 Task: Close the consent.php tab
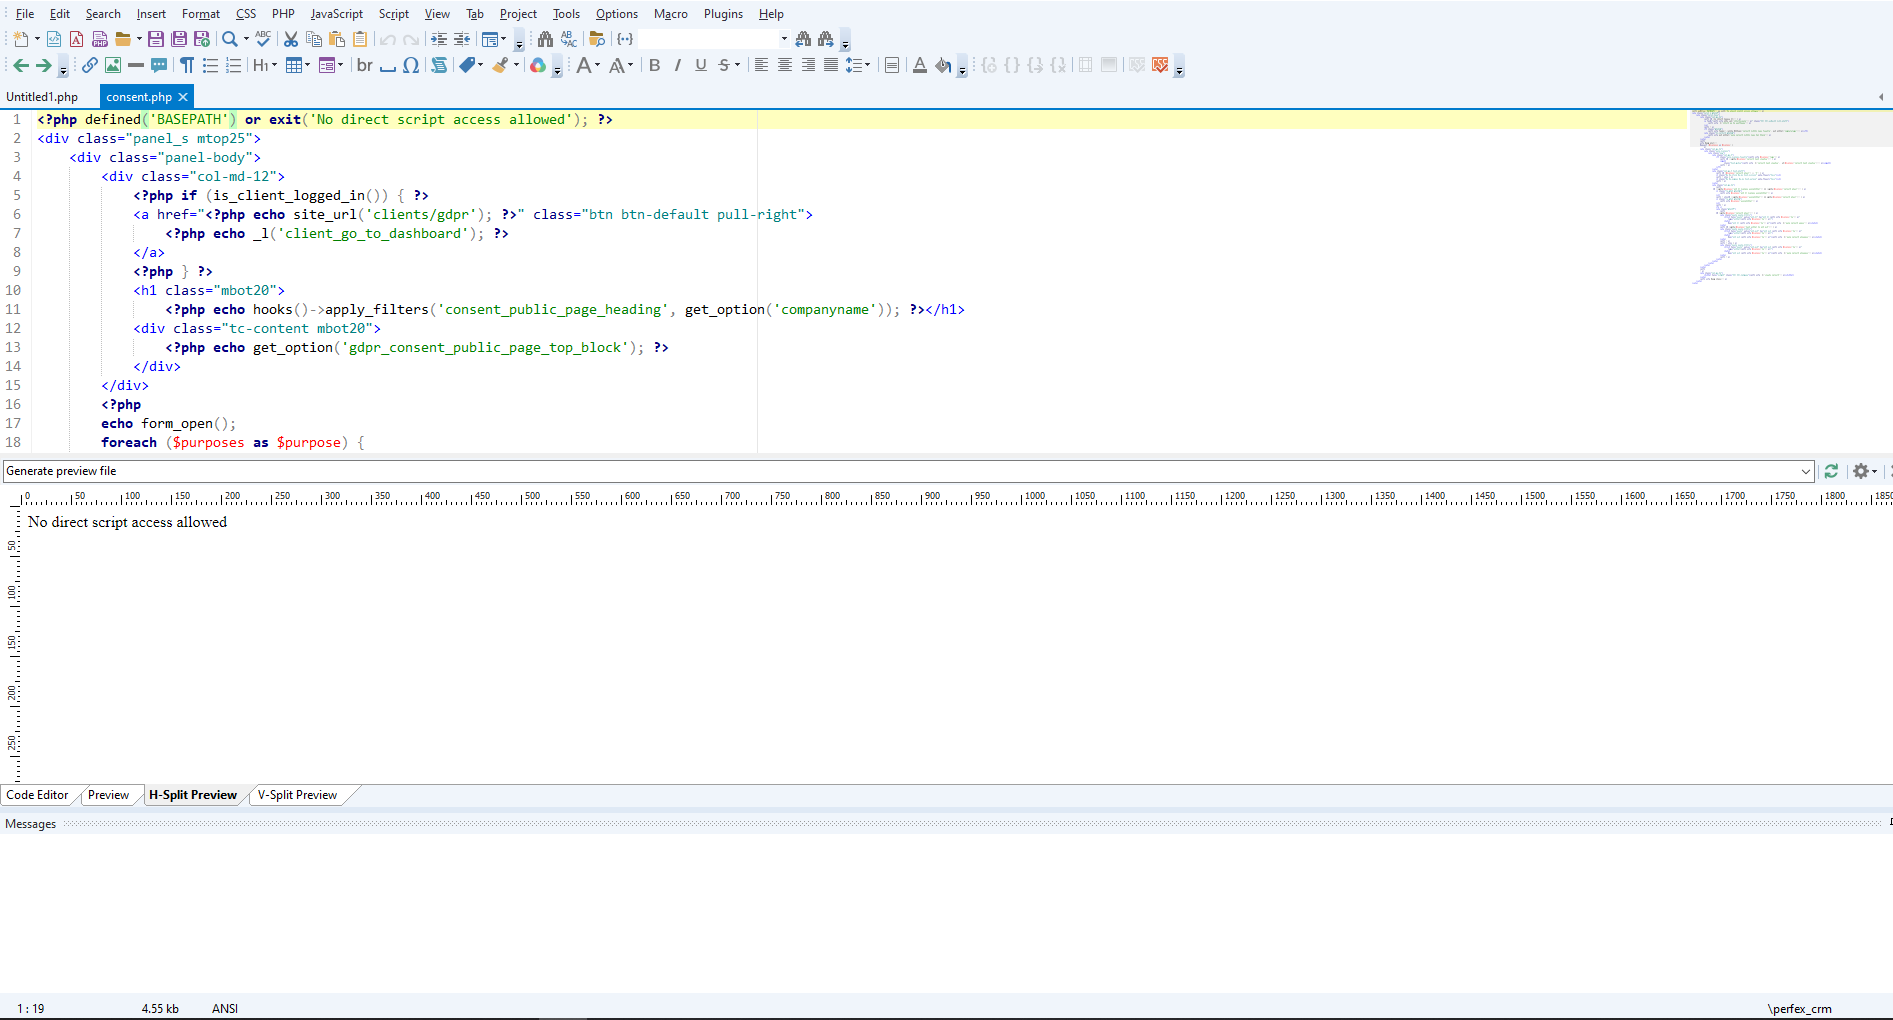point(183,97)
